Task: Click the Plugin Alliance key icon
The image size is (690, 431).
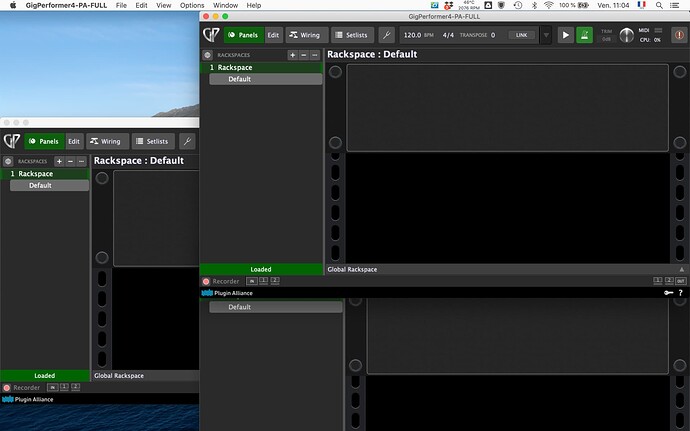Action: pos(668,293)
